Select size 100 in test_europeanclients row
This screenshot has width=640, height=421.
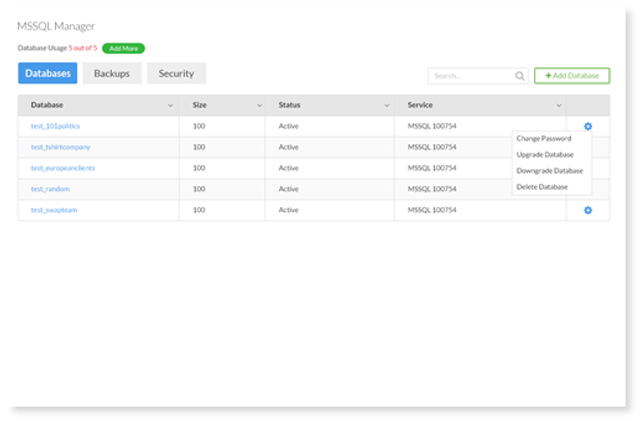pos(199,168)
